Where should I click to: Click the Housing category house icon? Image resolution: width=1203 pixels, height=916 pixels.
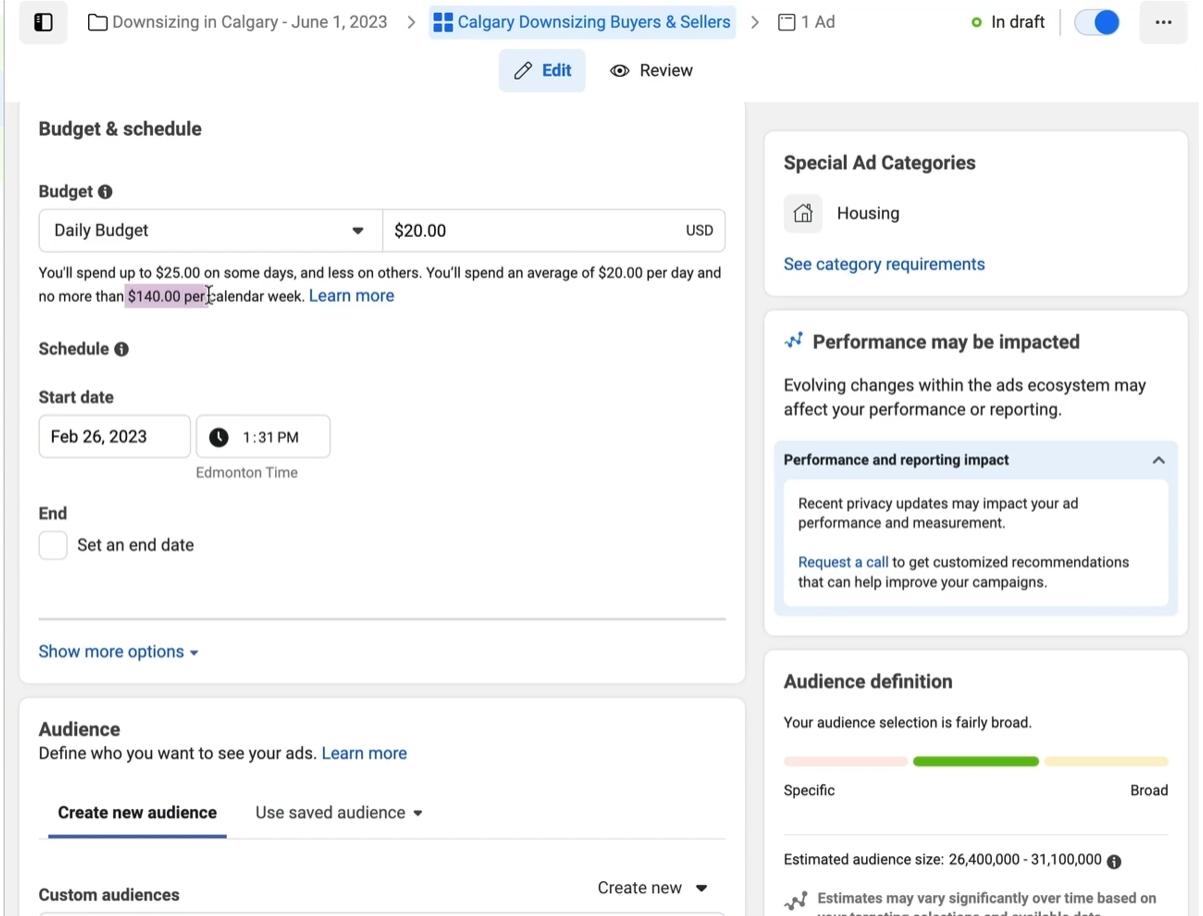803,213
